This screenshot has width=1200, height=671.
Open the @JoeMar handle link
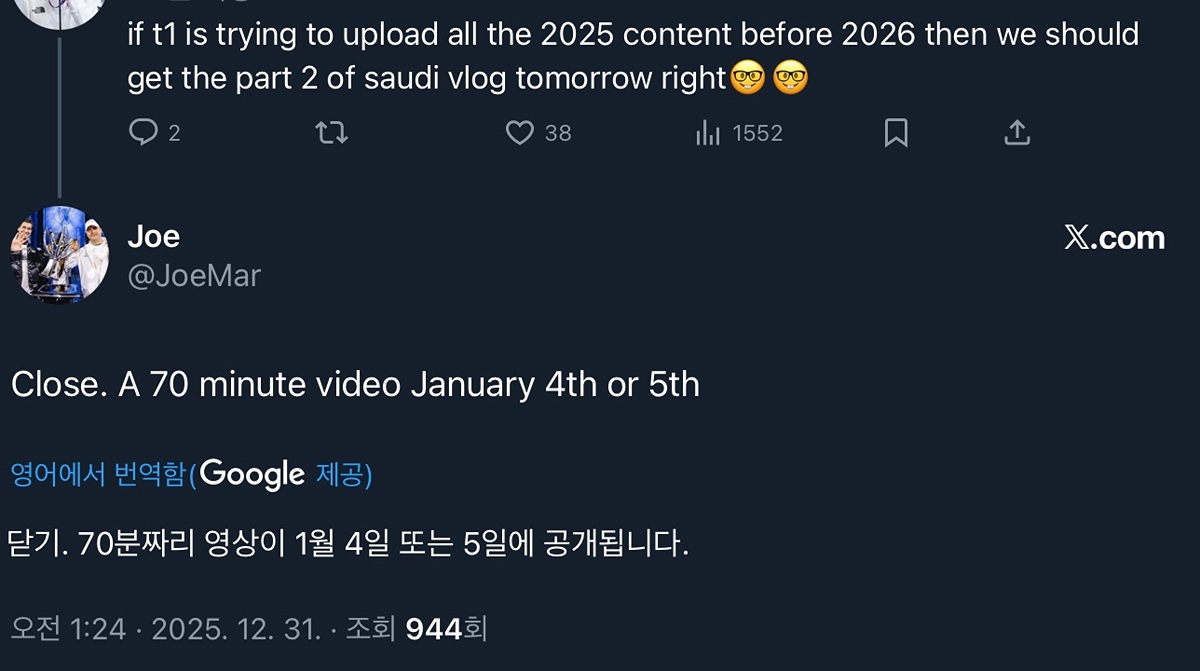coord(194,275)
